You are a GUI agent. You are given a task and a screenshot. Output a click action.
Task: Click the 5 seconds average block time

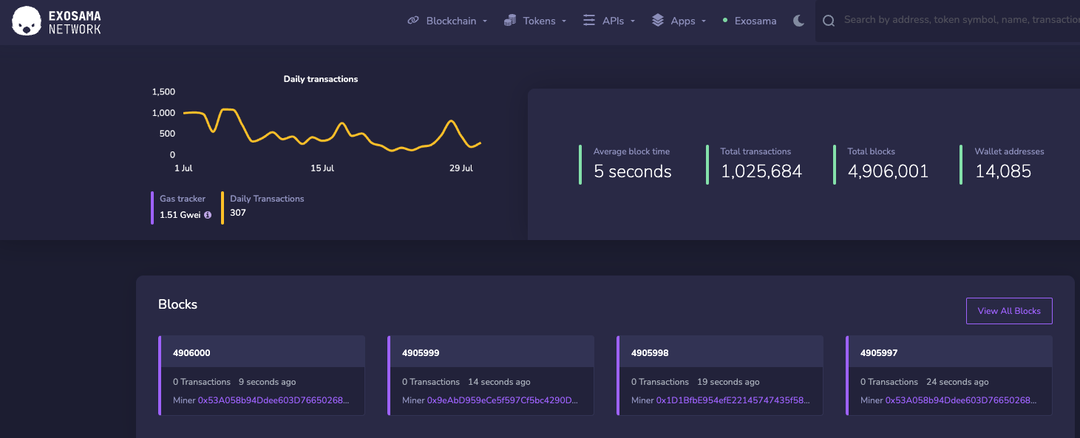[632, 171]
